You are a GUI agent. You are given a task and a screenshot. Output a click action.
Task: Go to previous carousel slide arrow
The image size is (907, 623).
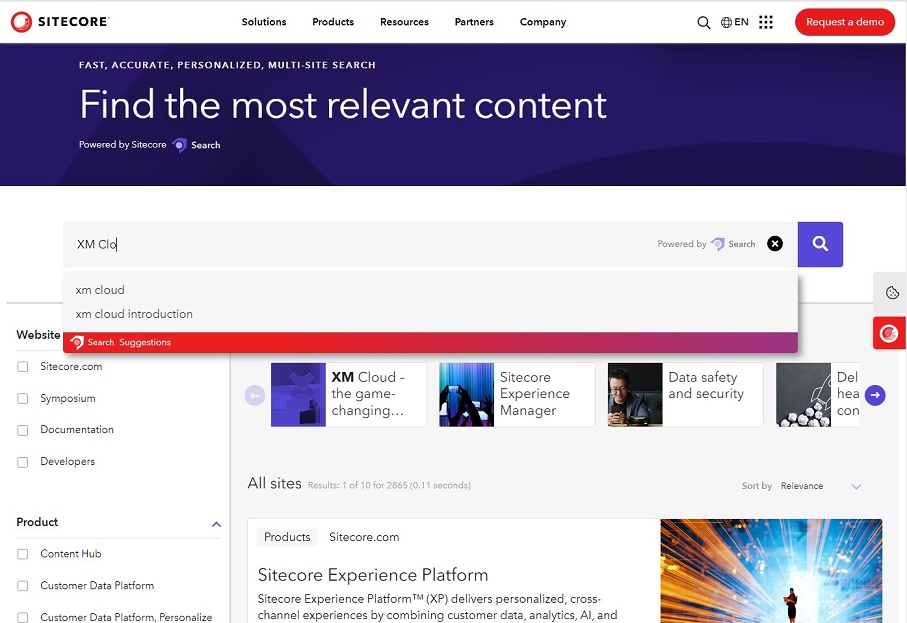[x=255, y=395]
